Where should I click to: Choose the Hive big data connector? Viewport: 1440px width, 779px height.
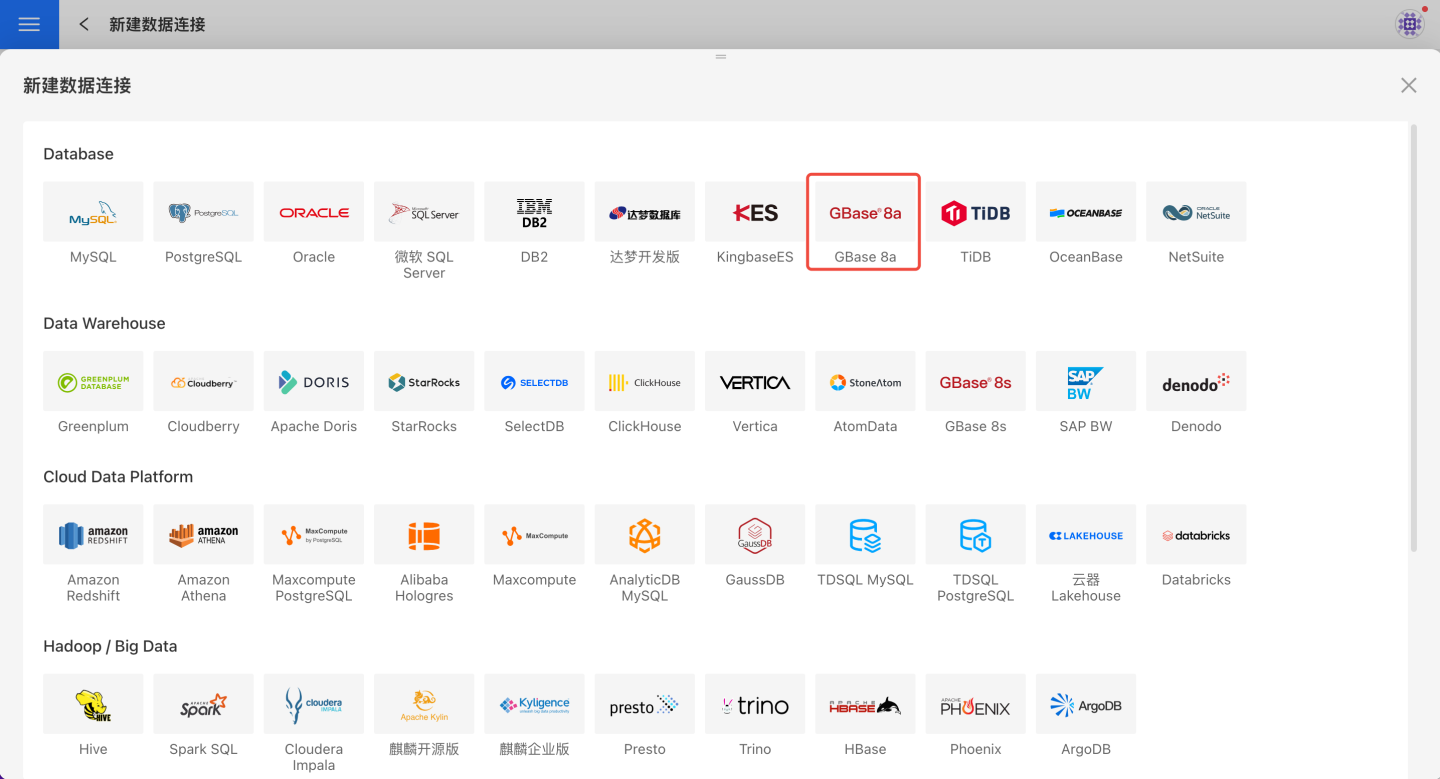click(93, 705)
